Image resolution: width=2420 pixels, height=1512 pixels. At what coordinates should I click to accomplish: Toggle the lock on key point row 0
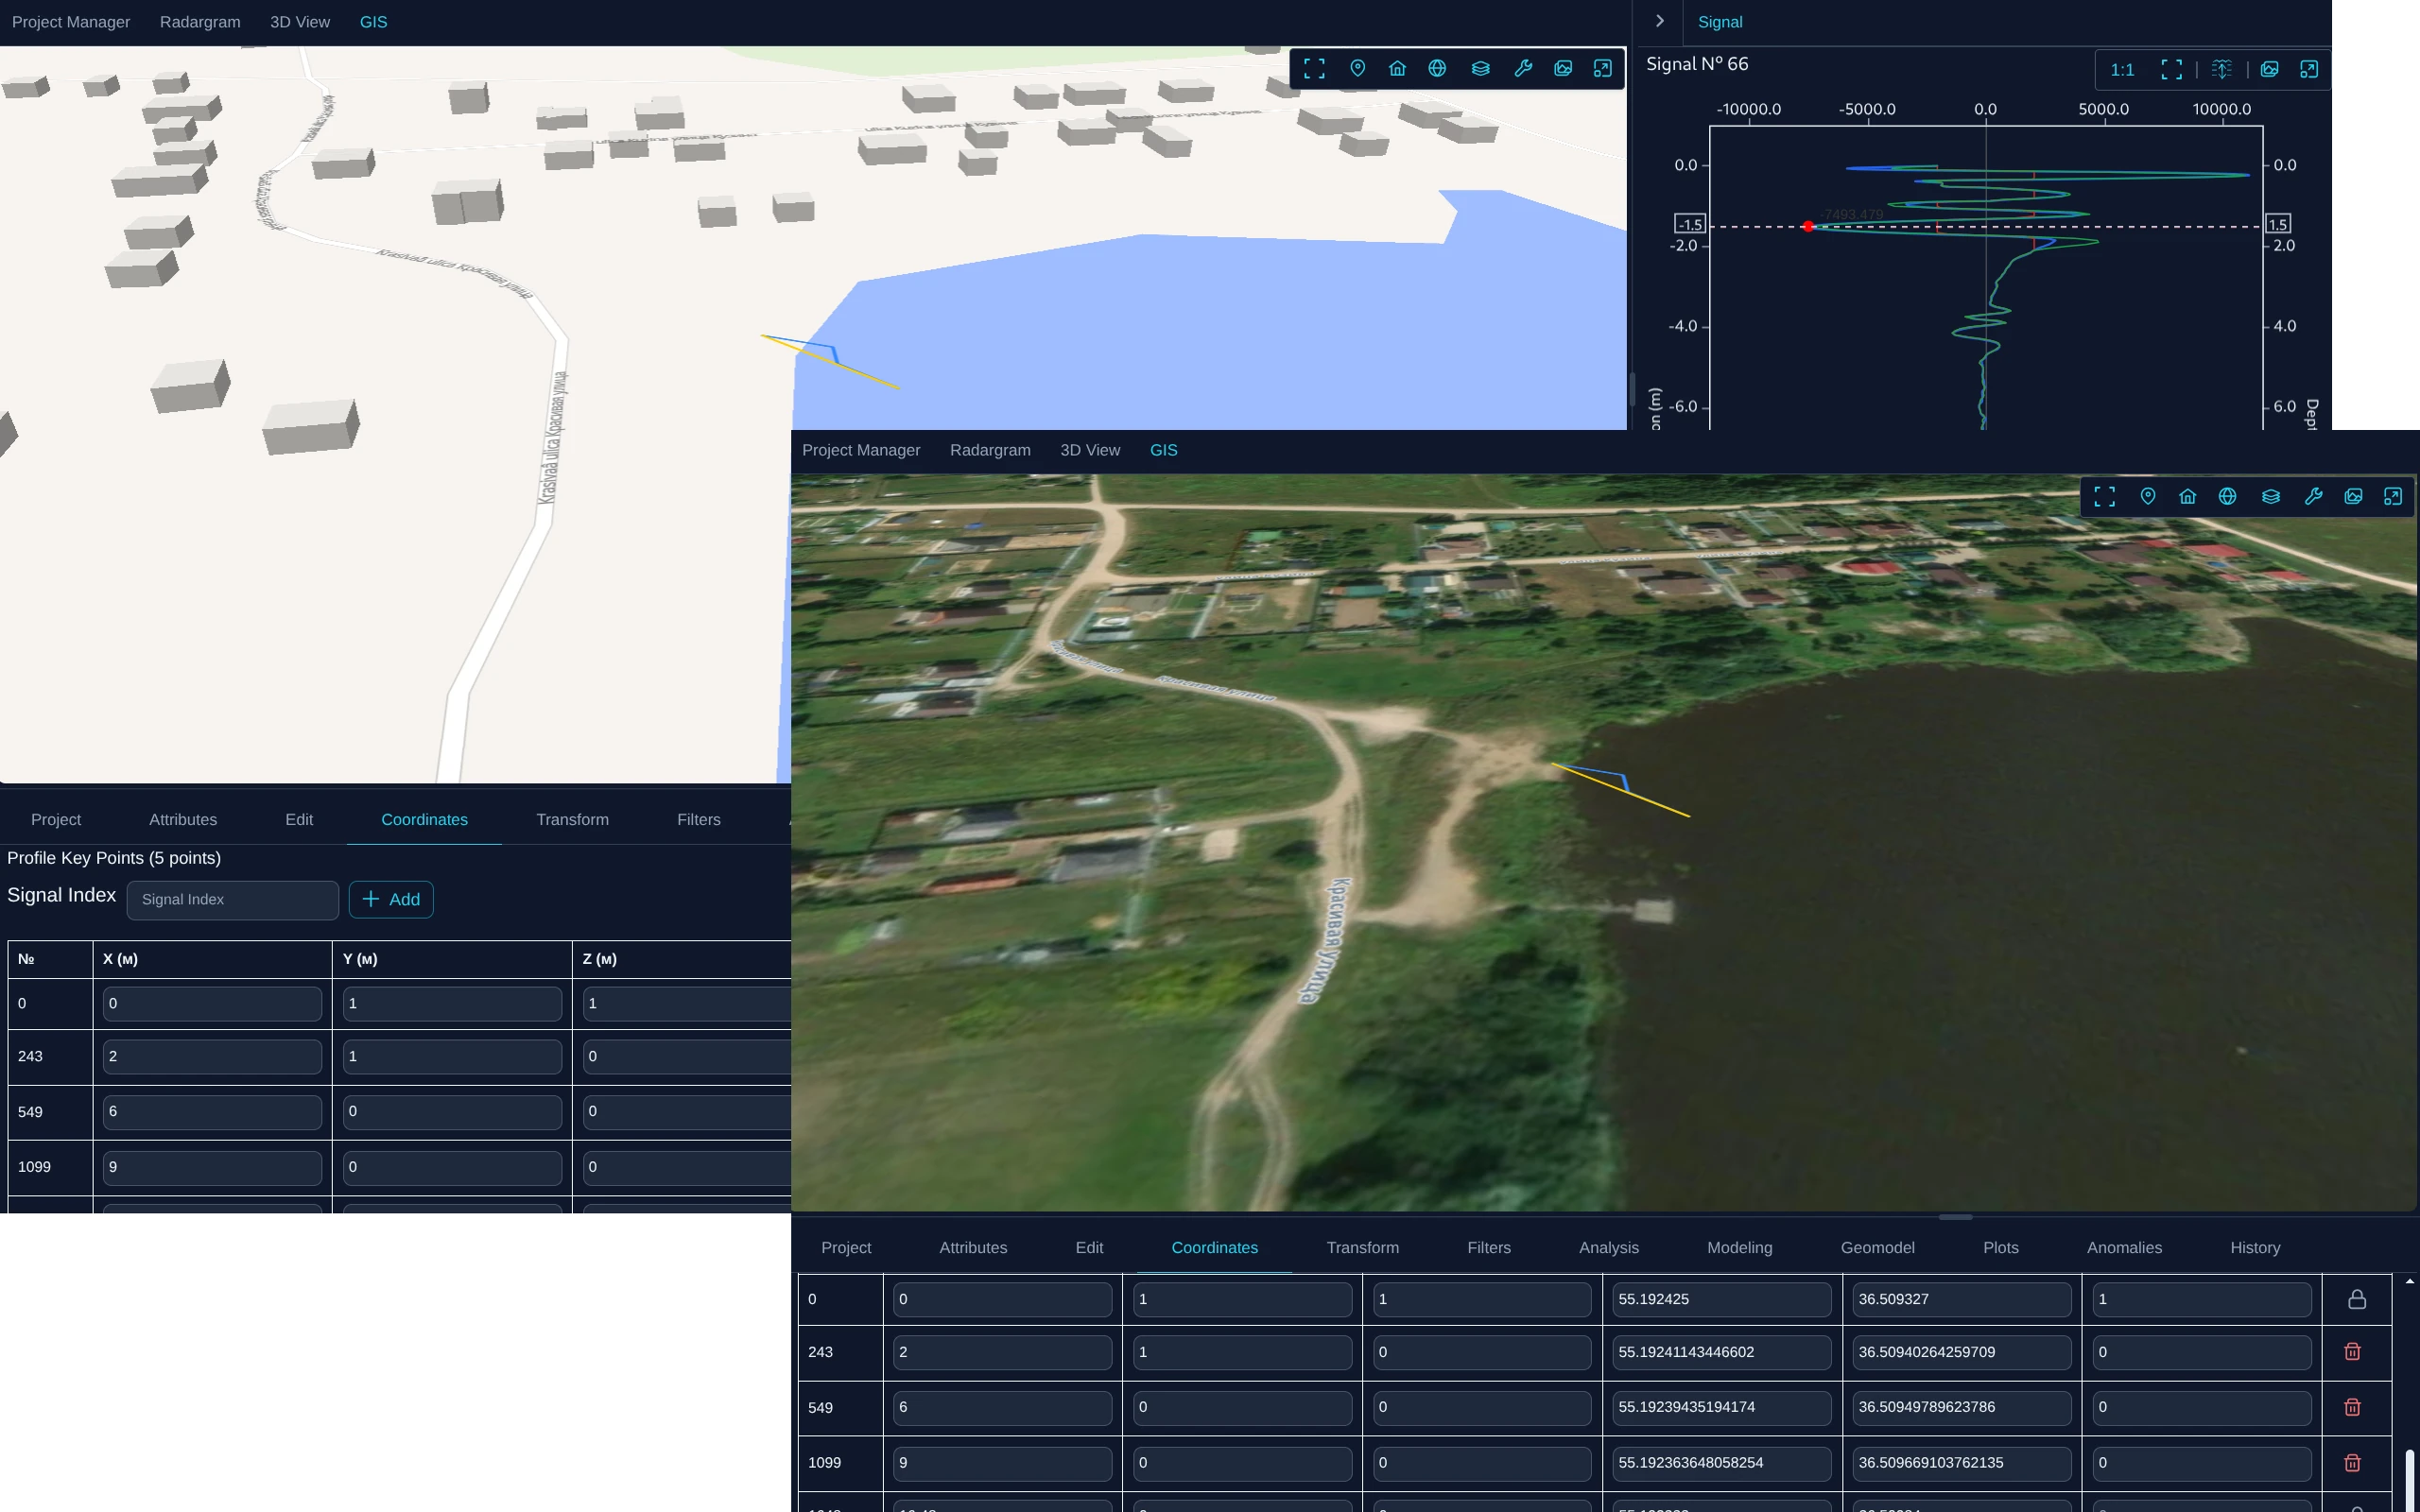pos(2356,1298)
